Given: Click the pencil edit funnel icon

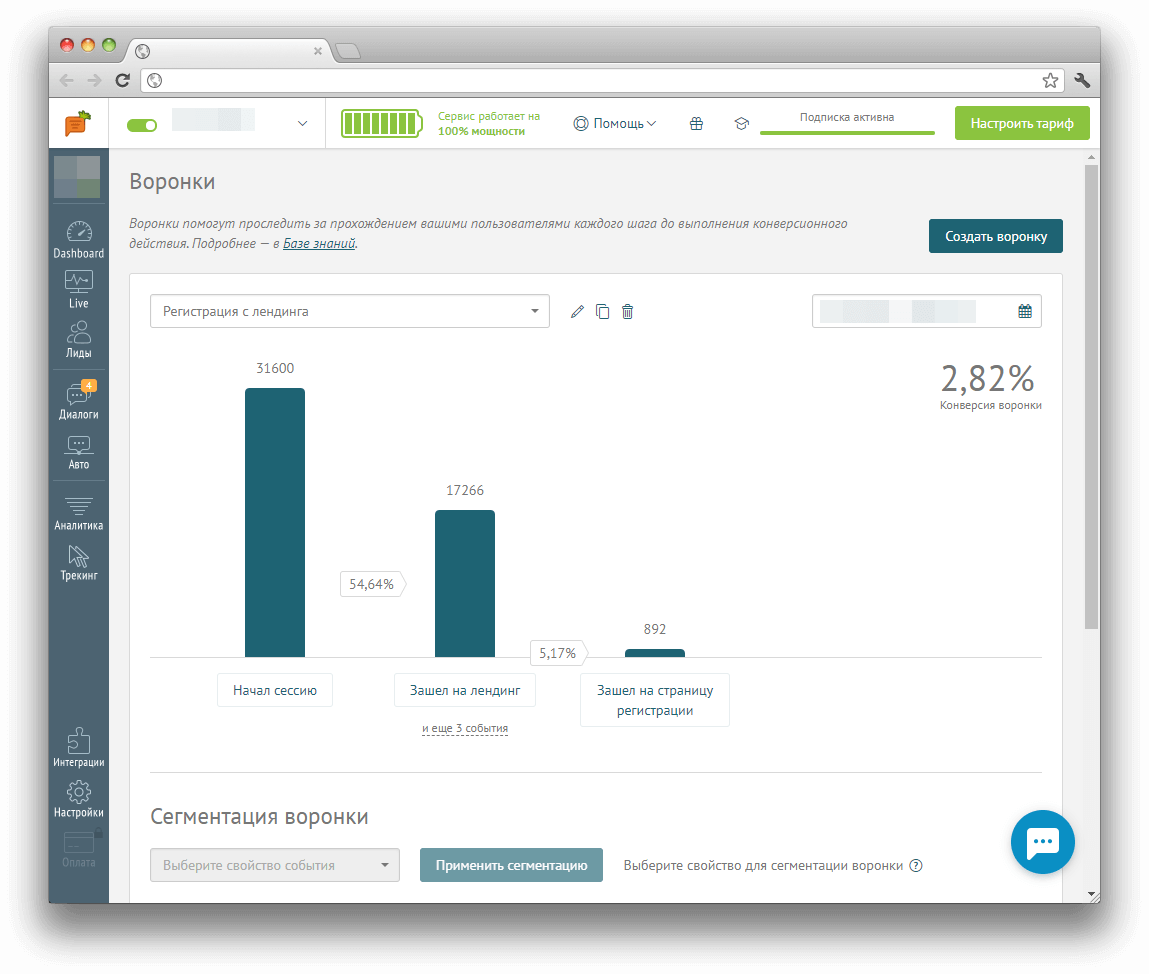Looking at the screenshot, I should [577, 312].
